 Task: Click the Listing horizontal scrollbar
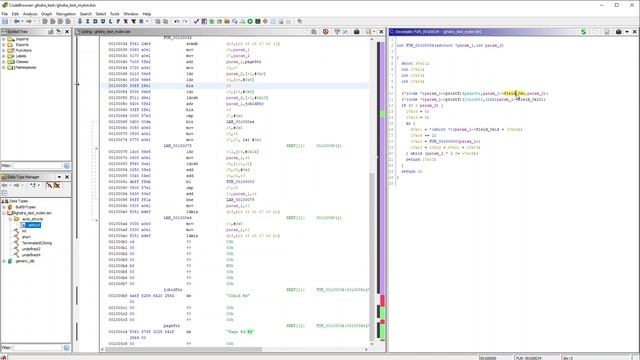[235, 349]
